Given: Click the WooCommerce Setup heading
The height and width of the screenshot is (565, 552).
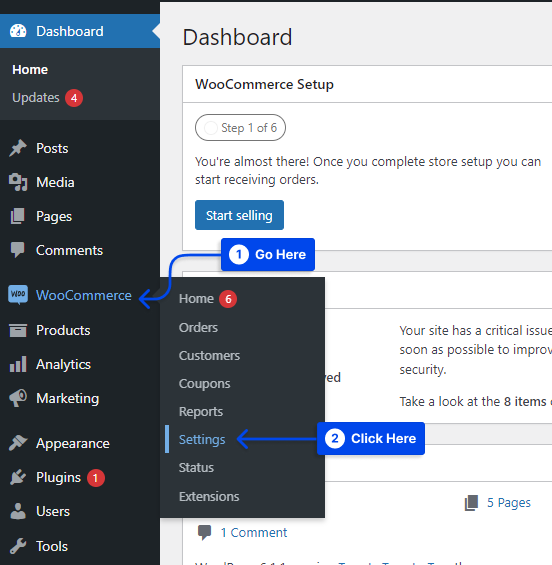Looking at the screenshot, I should tap(264, 84).
